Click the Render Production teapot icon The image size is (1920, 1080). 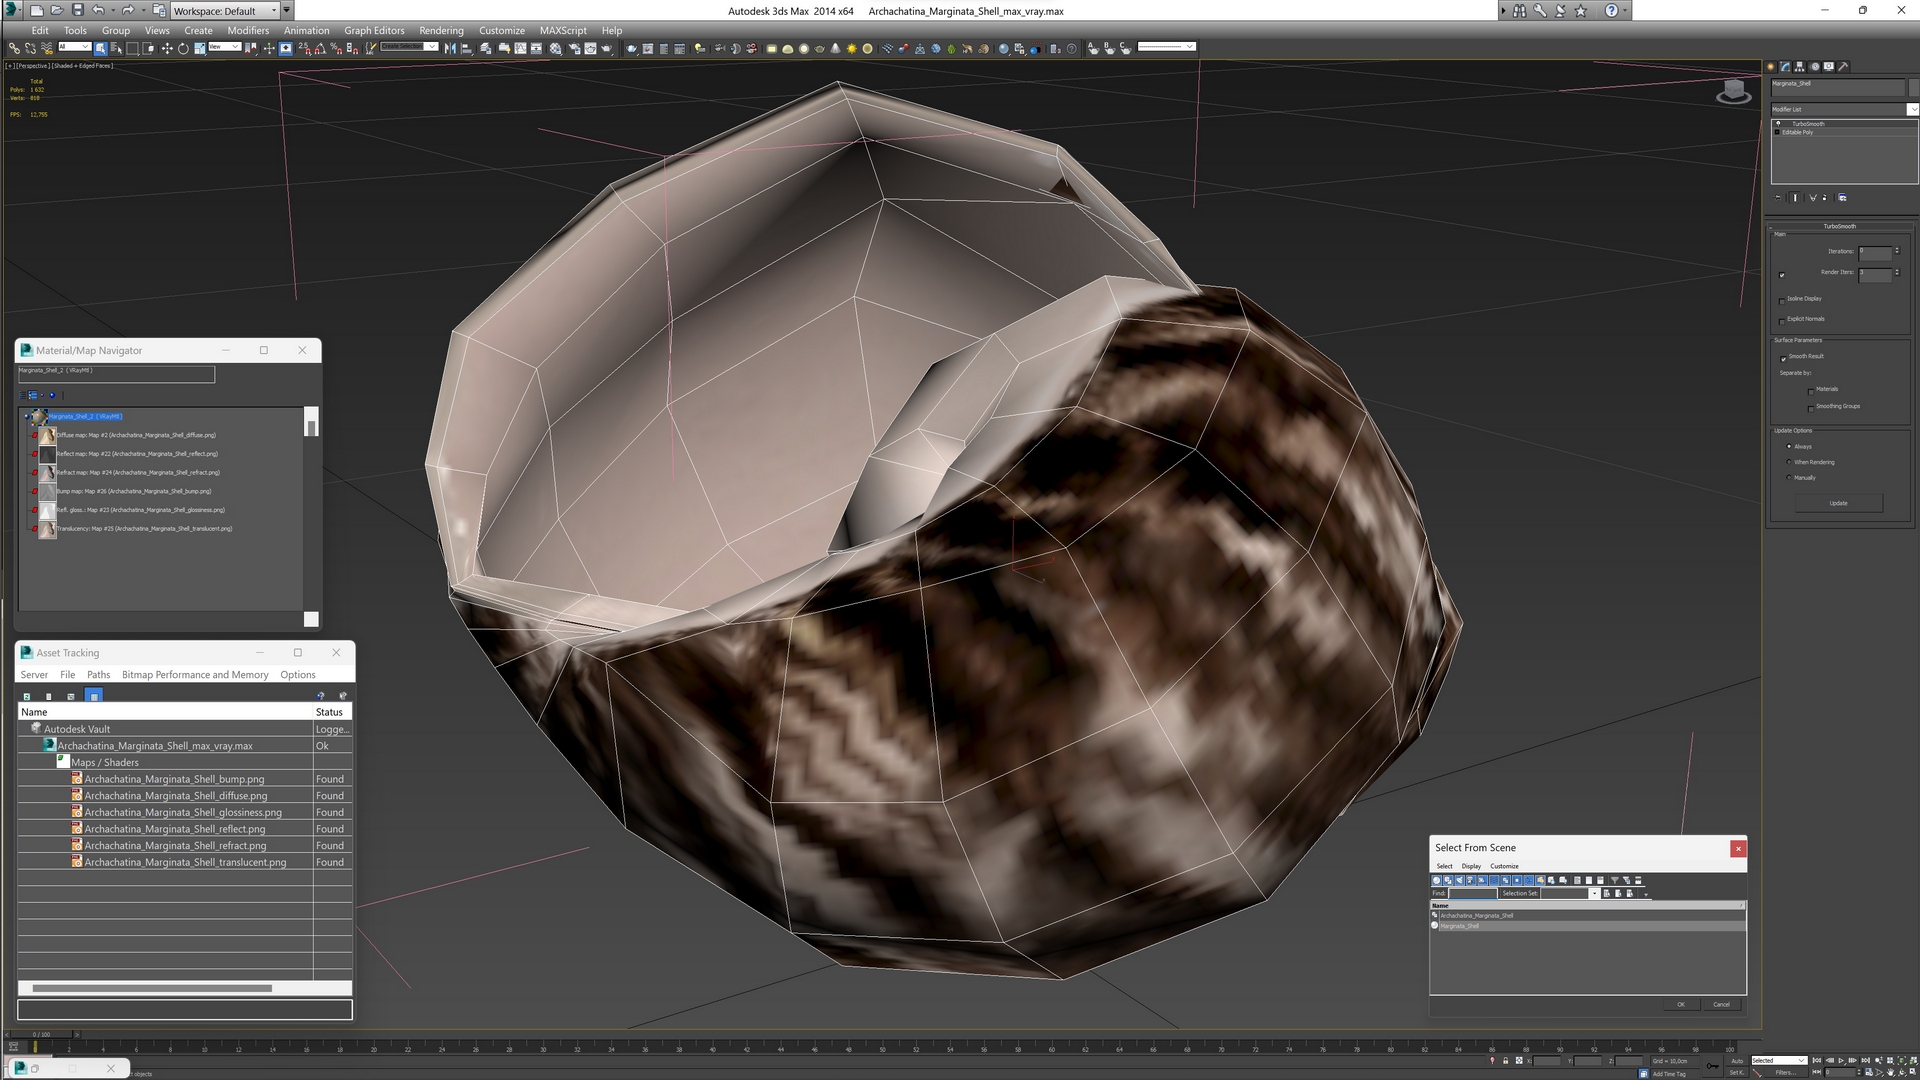[606, 48]
